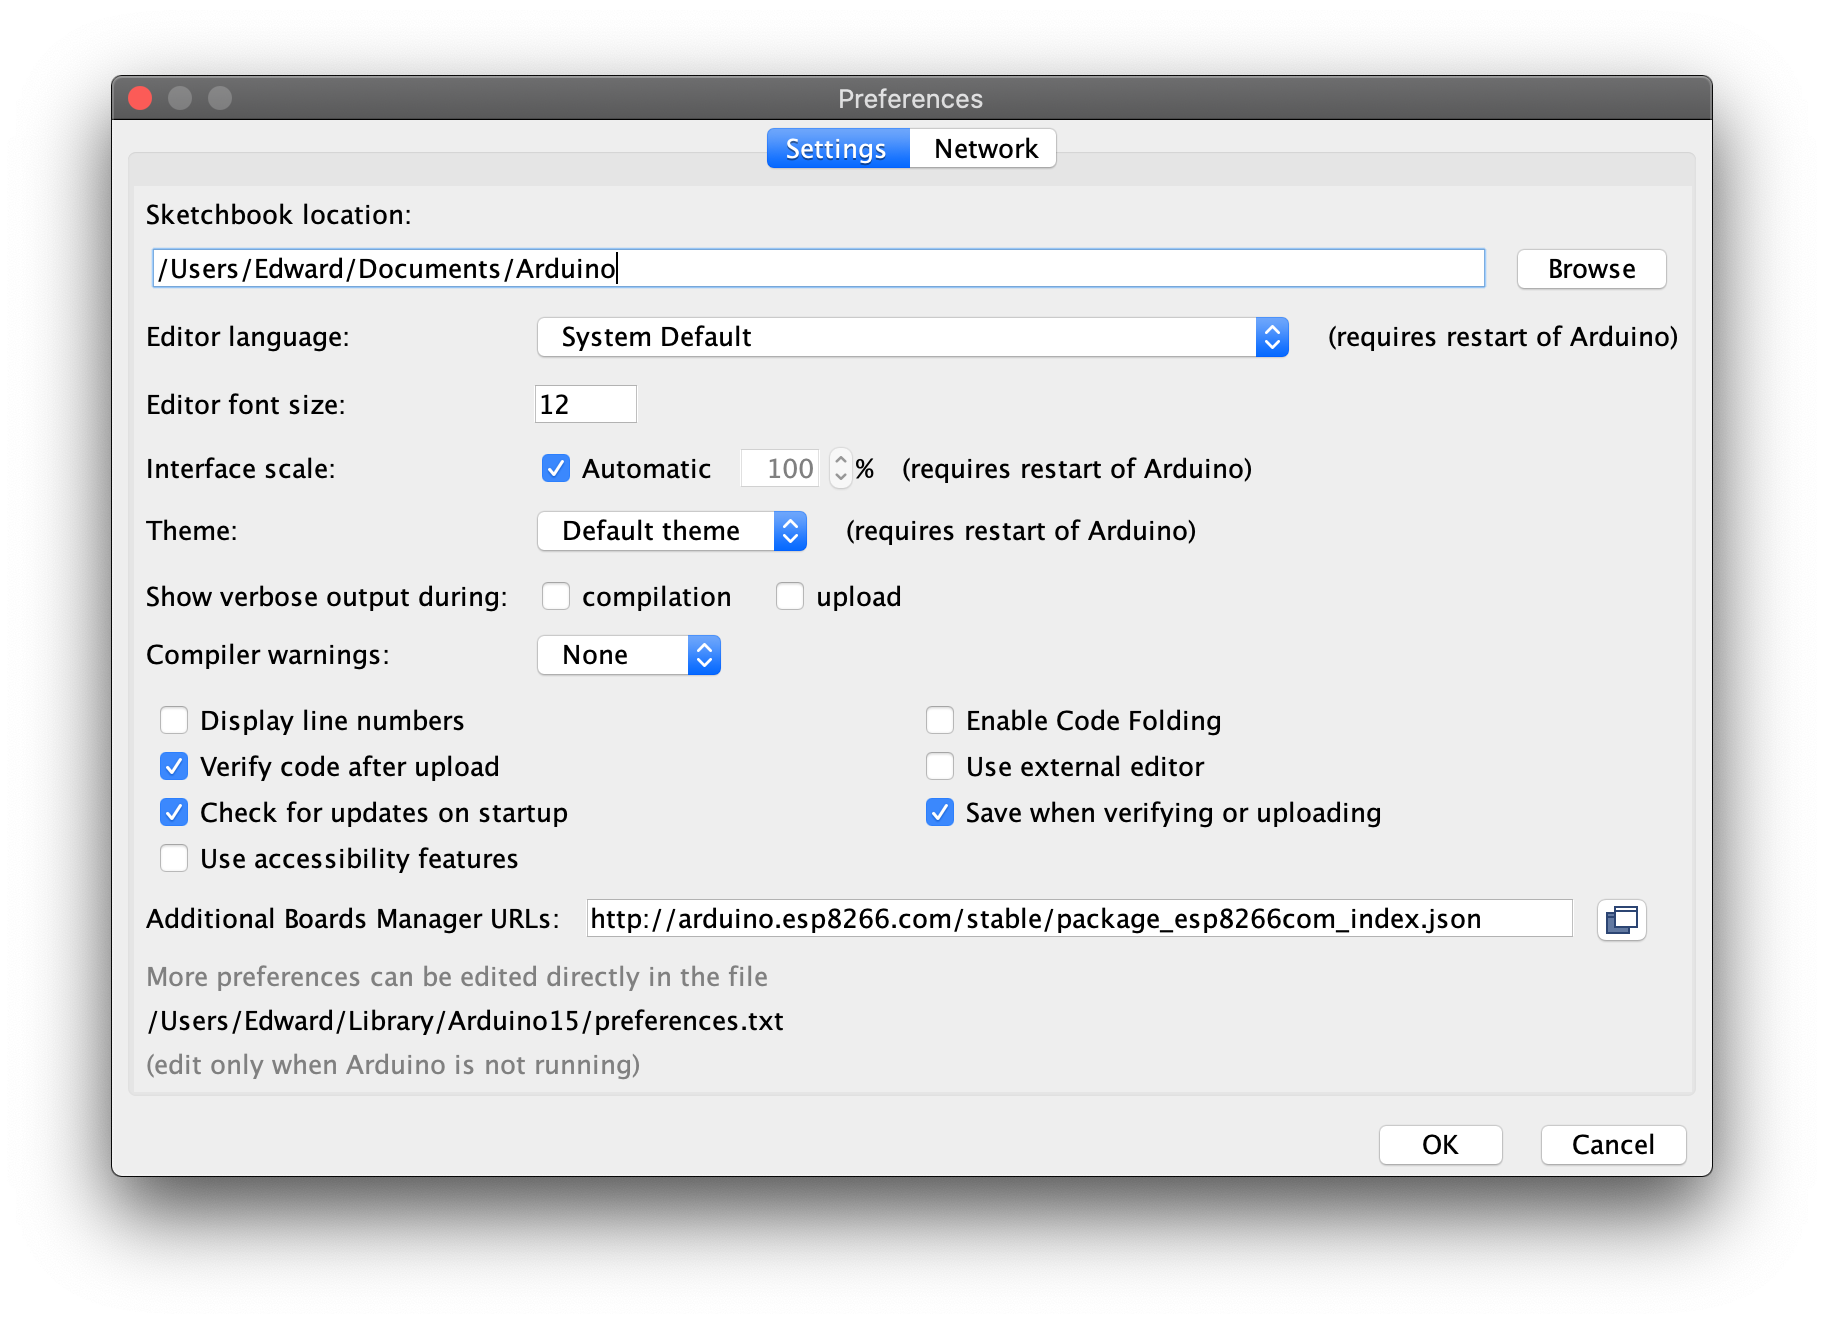The width and height of the screenshot is (1824, 1324).
Task: Enable verbose output during compilation
Action: click(x=556, y=596)
